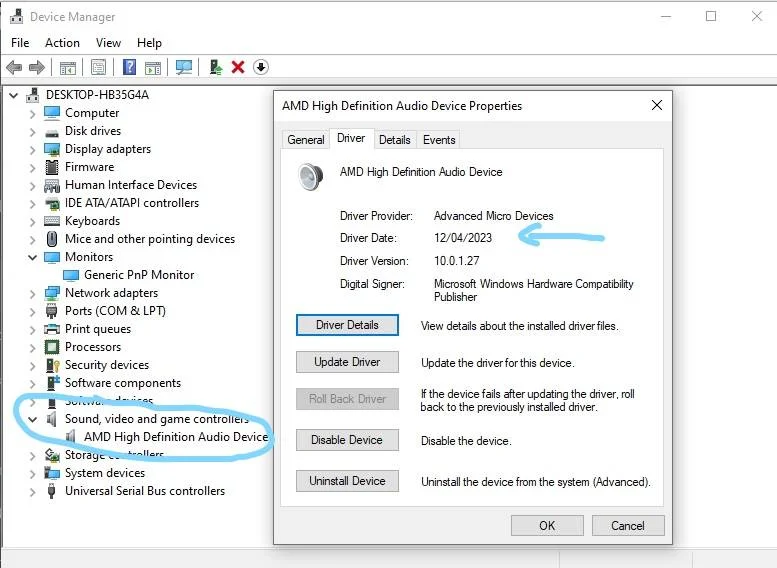Switch to the Events tab
The image size is (777, 568).
[439, 140]
